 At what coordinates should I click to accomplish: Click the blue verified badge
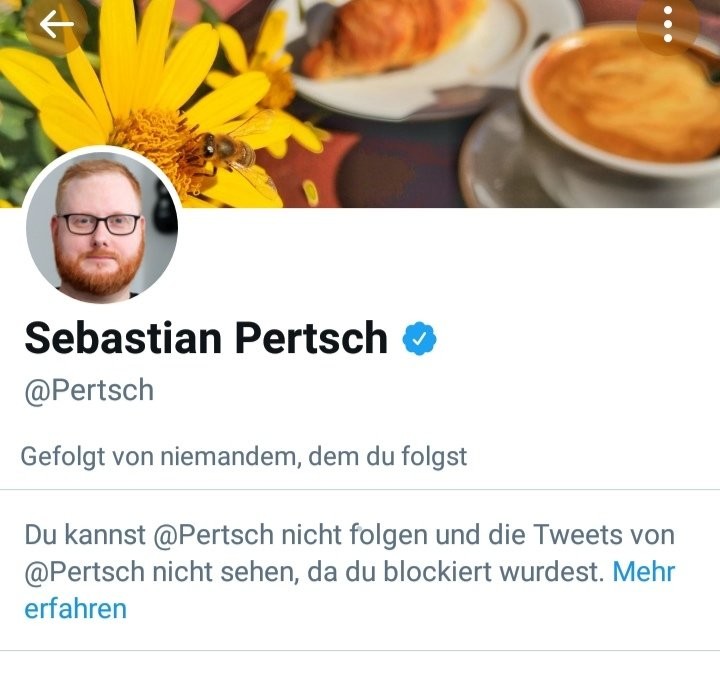point(420,341)
